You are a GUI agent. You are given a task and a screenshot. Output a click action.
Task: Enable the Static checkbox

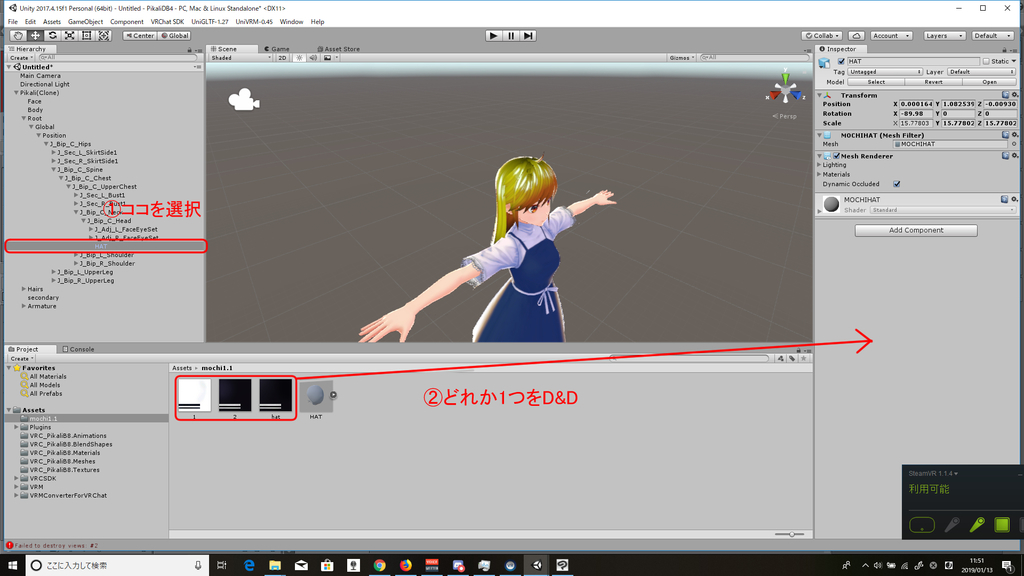(986, 61)
